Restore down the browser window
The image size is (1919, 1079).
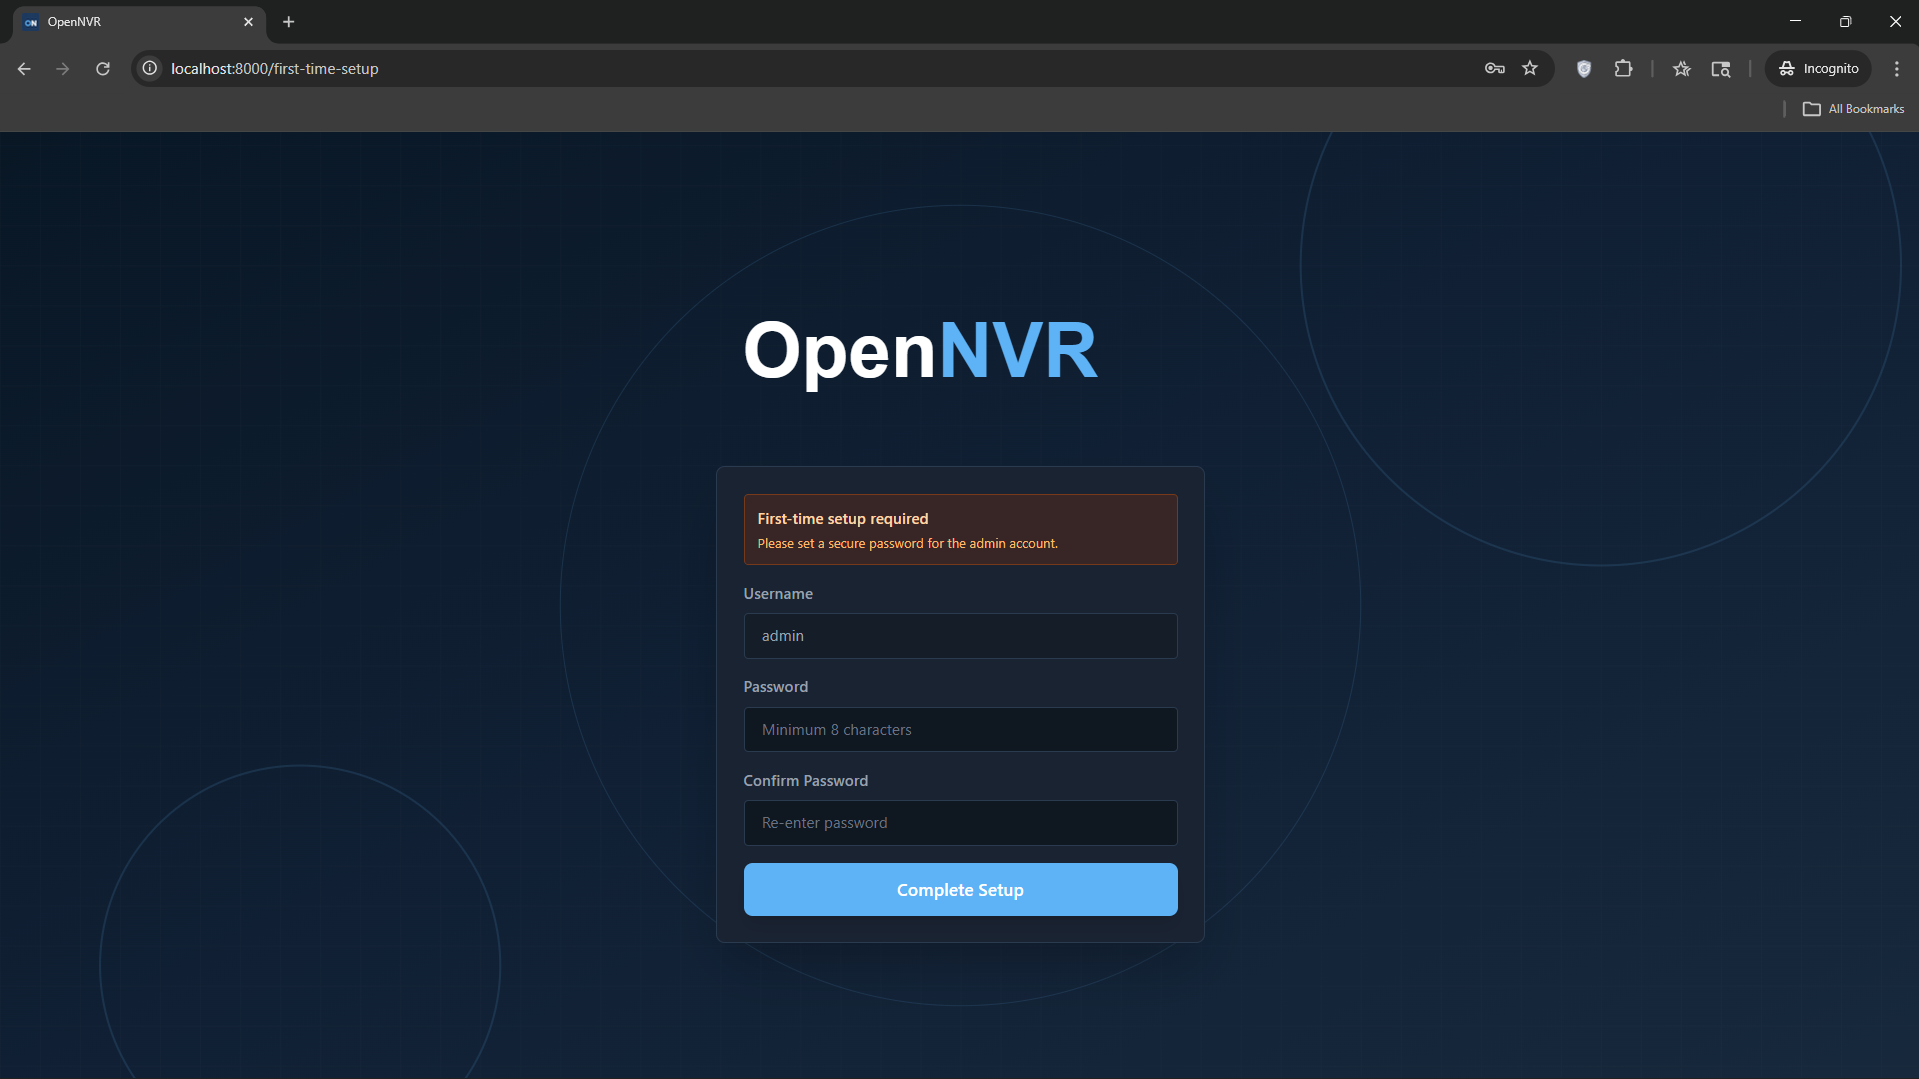point(1846,22)
